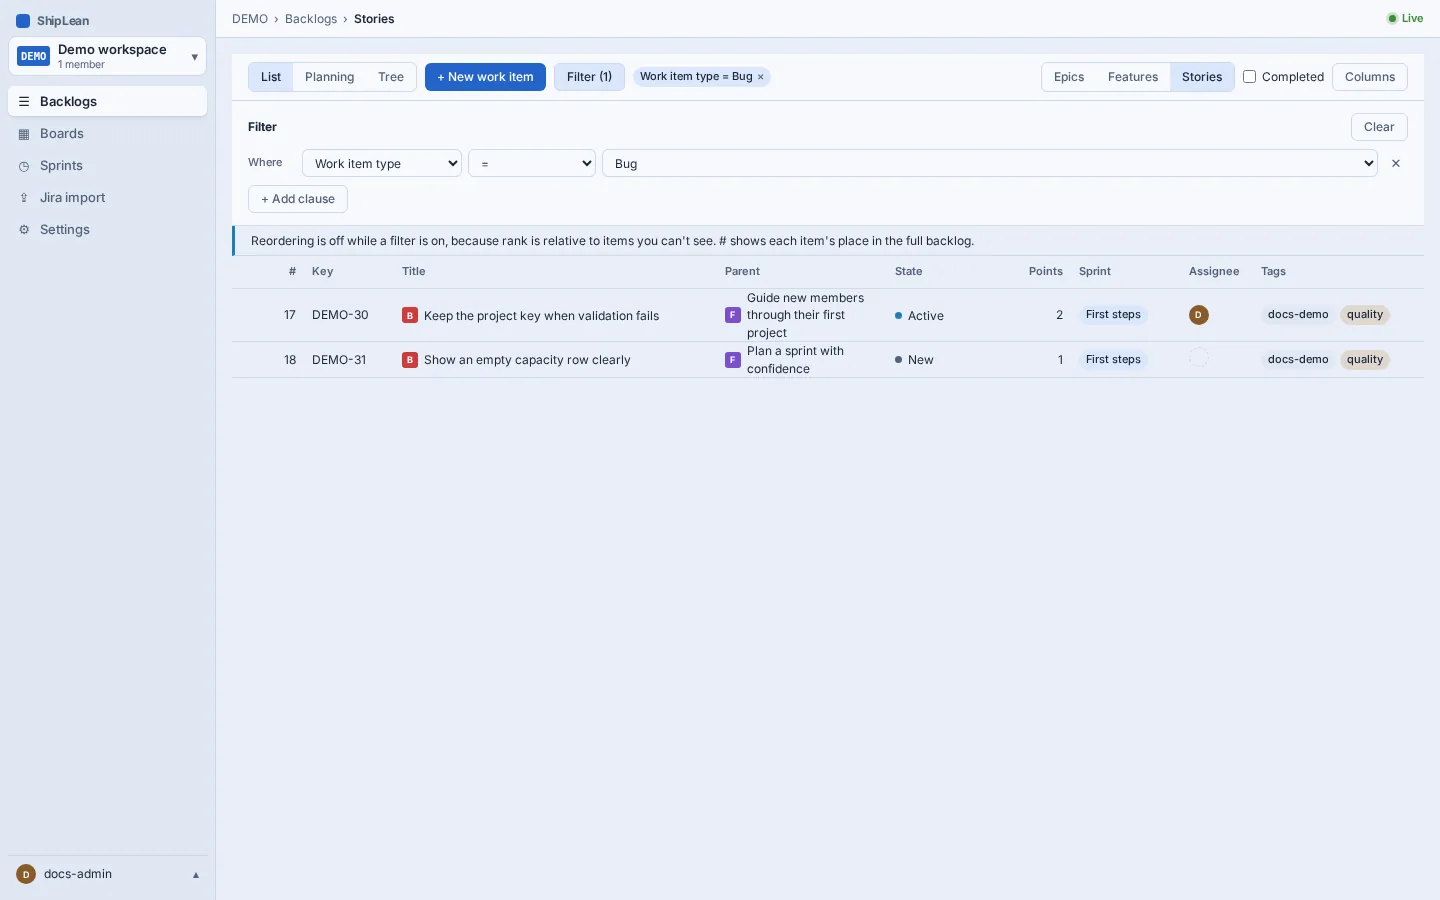Open Sprints in the sidebar
Viewport: 1440px width, 900px height.
pyautogui.click(x=107, y=165)
